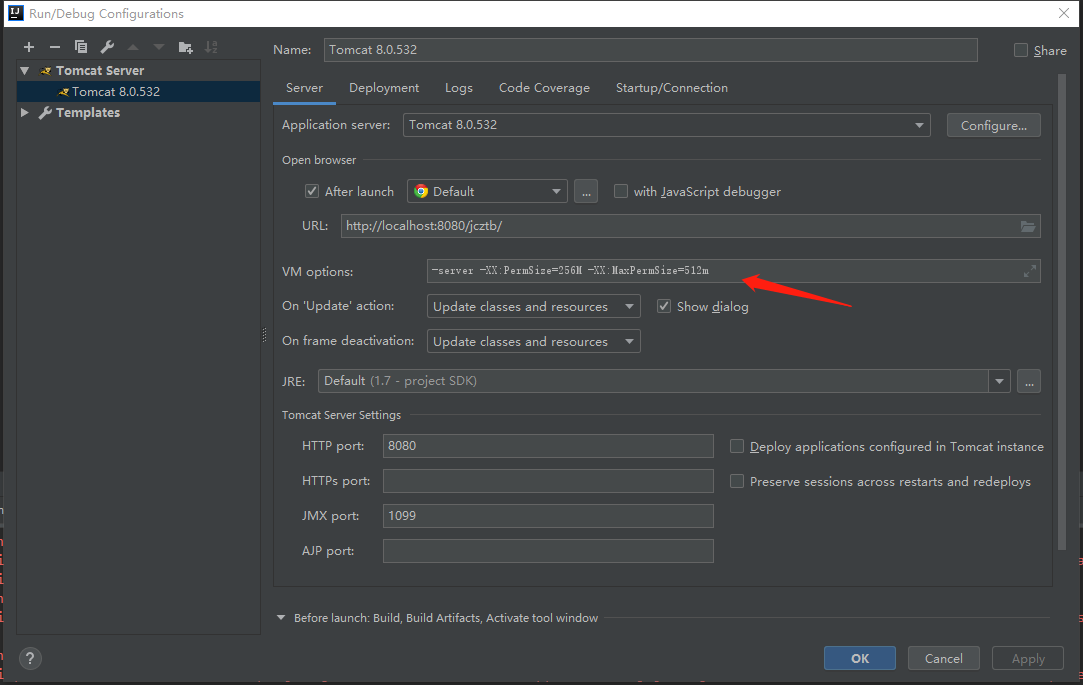1083x685 pixels.
Task: Open Default browser dropdown
Action: tap(487, 191)
